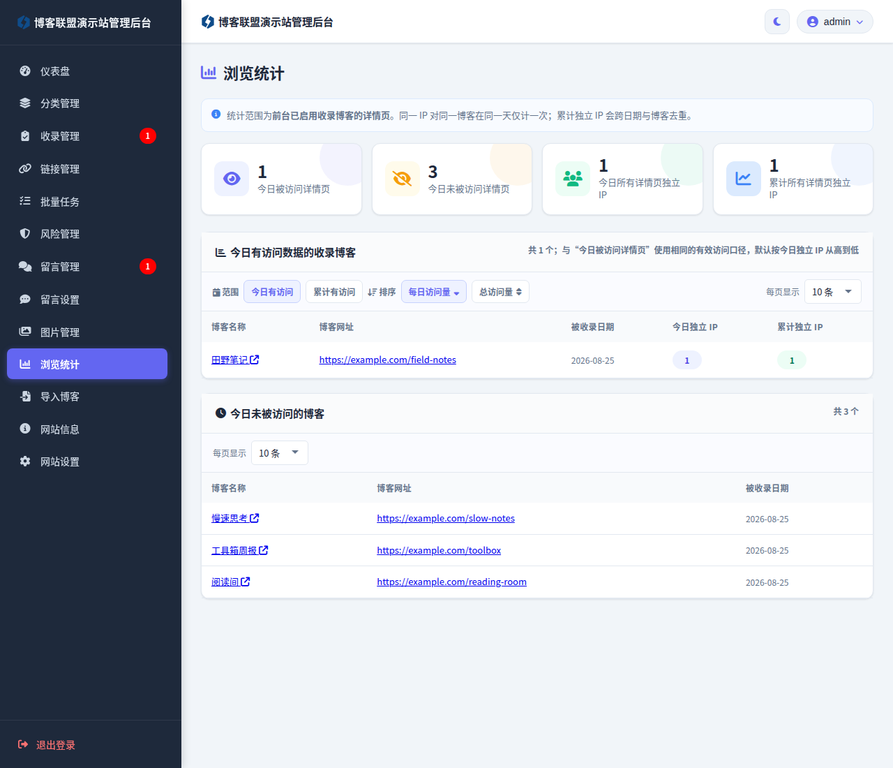Toggle dark mode with the moon icon
Screen dimensions: 893x768
(x=777, y=22)
